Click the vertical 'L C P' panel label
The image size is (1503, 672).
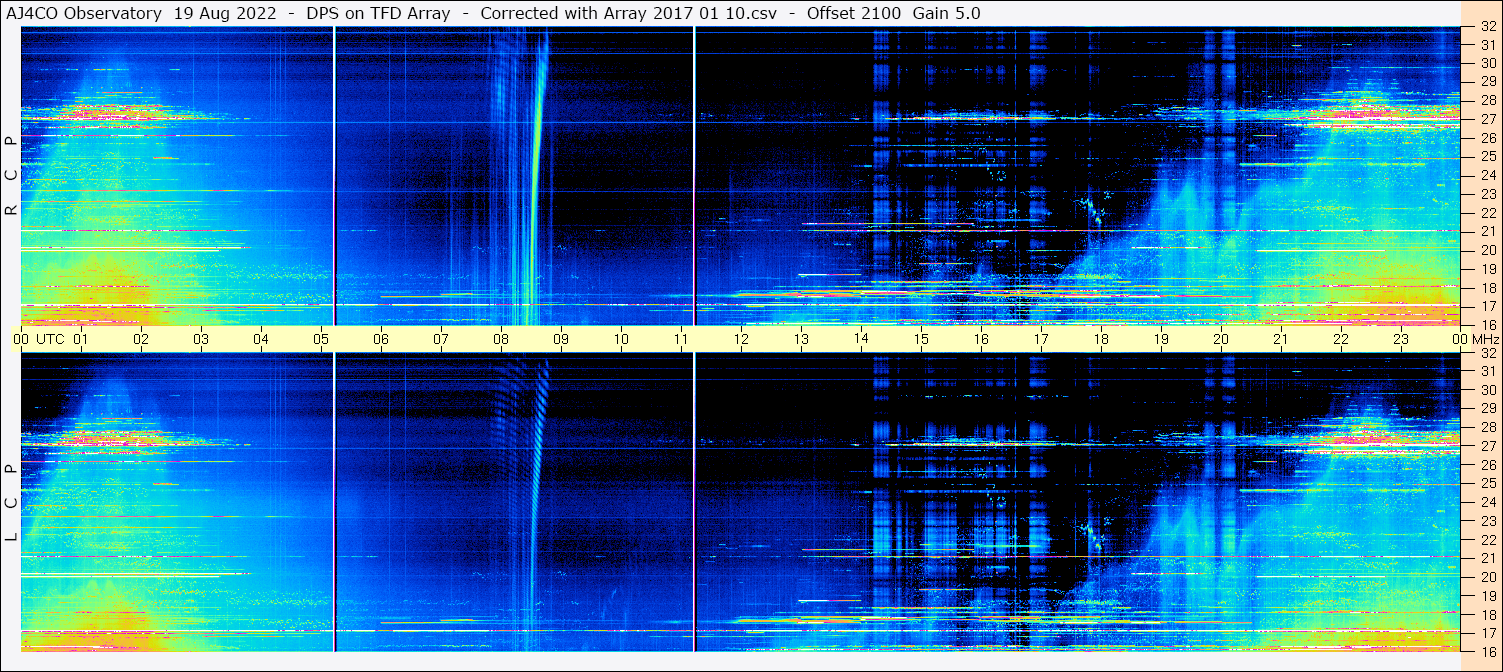[12, 503]
